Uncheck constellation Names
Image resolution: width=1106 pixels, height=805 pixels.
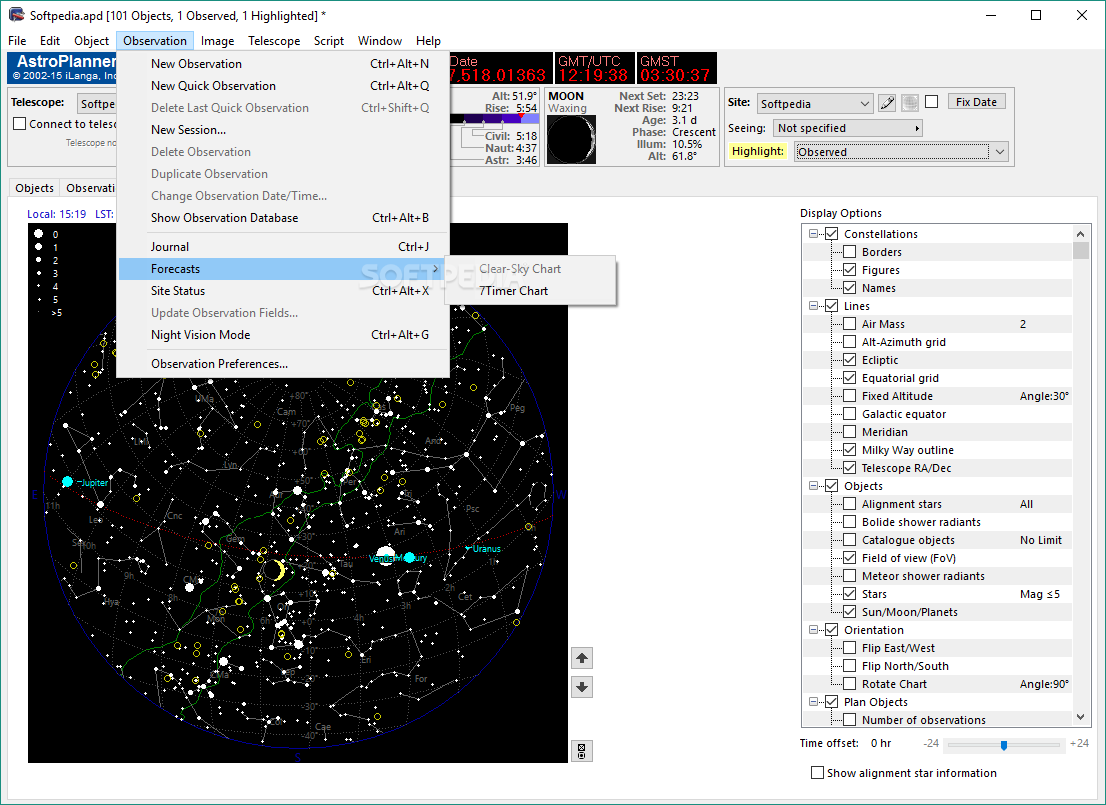tap(850, 288)
